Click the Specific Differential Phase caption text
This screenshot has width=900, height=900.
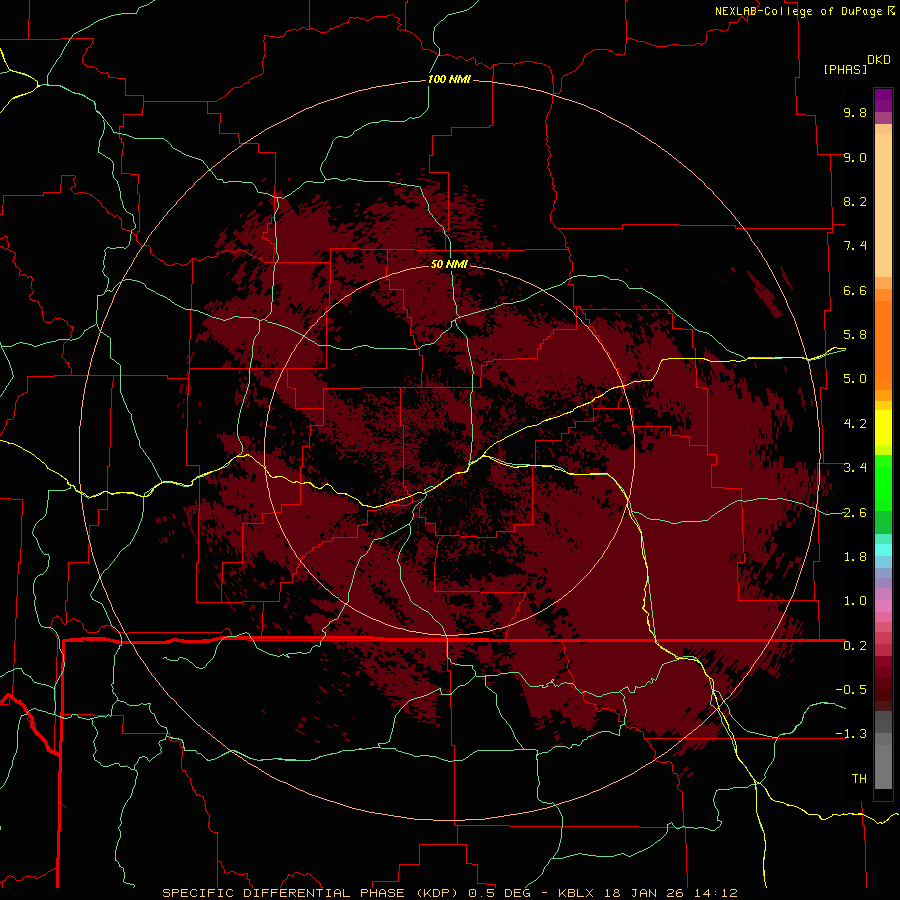(x=449, y=893)
